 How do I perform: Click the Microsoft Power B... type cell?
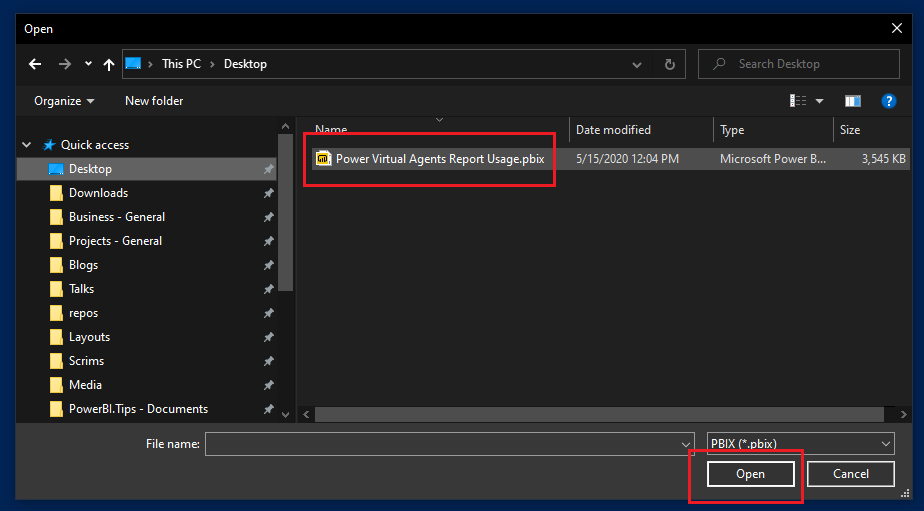[773, 159]
